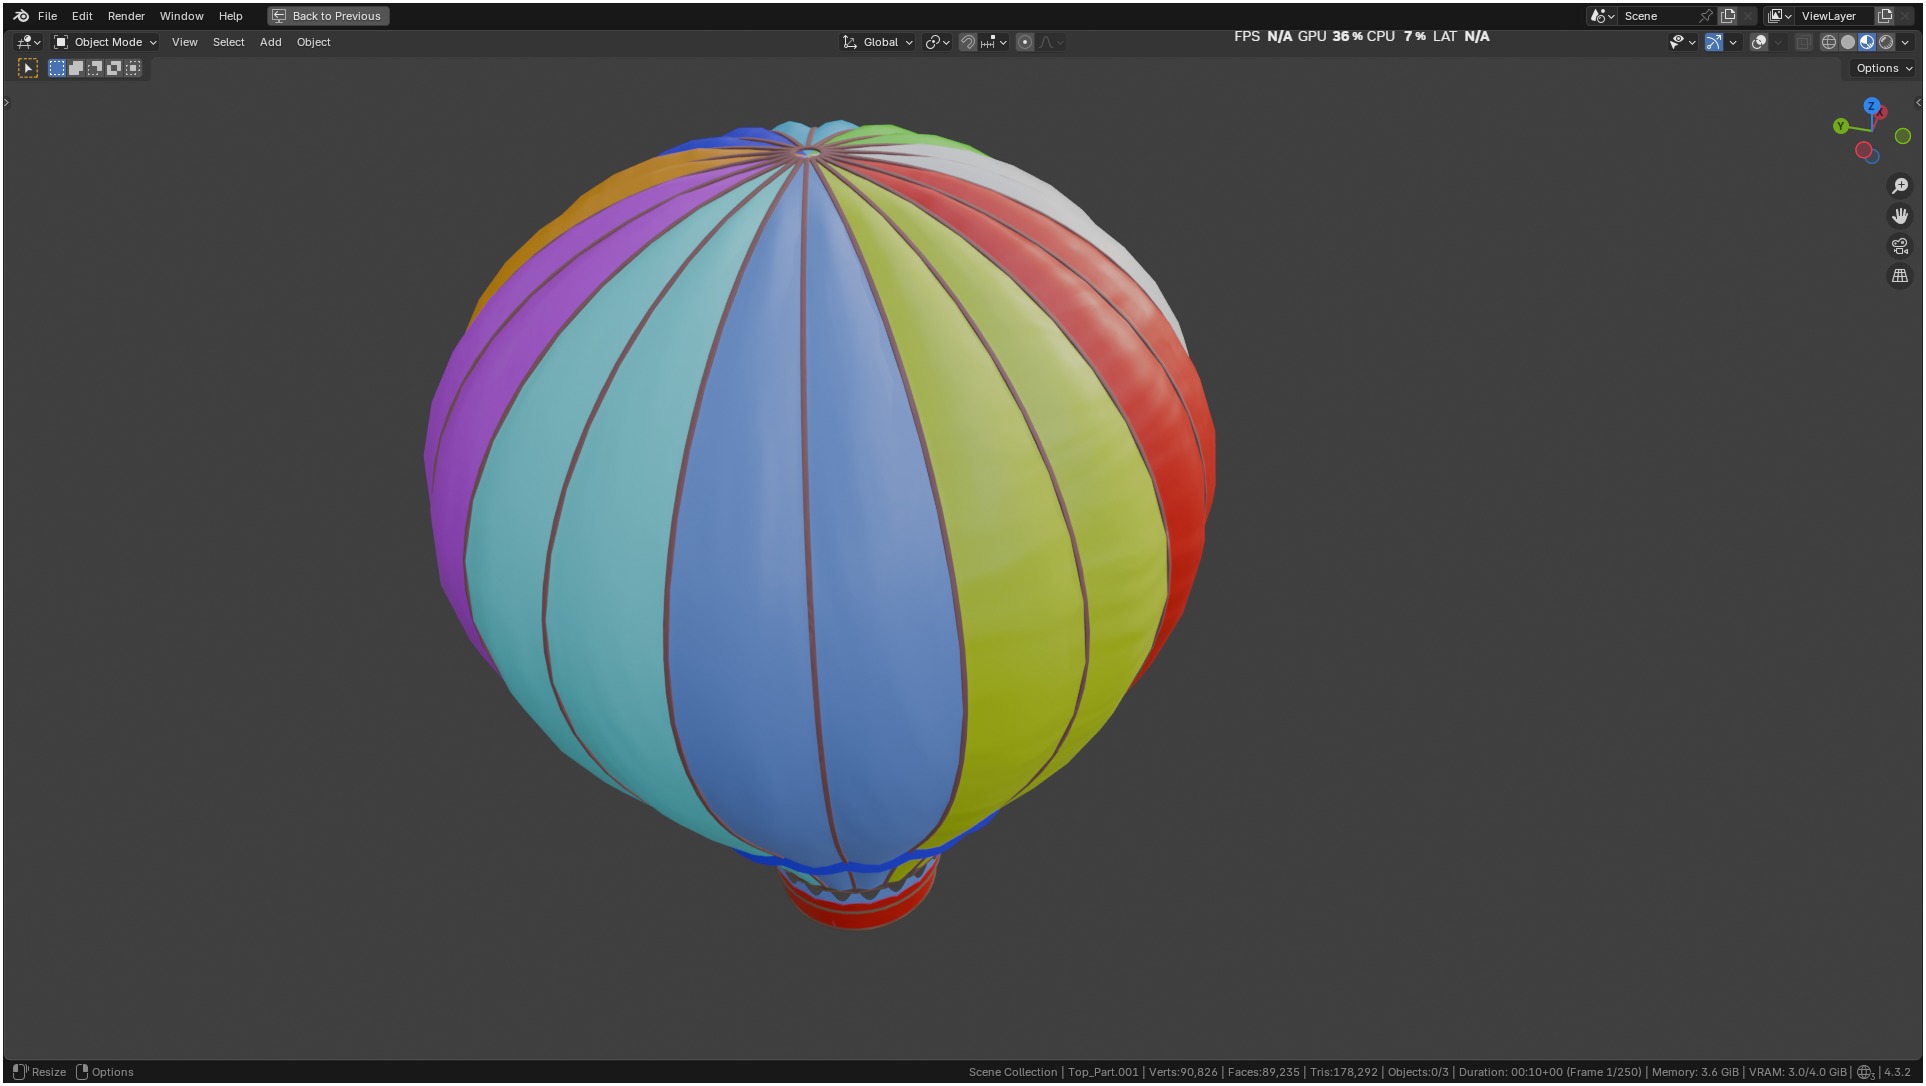
Task: Switch to Rendered viewport shading
Action: pos(1885,42)
